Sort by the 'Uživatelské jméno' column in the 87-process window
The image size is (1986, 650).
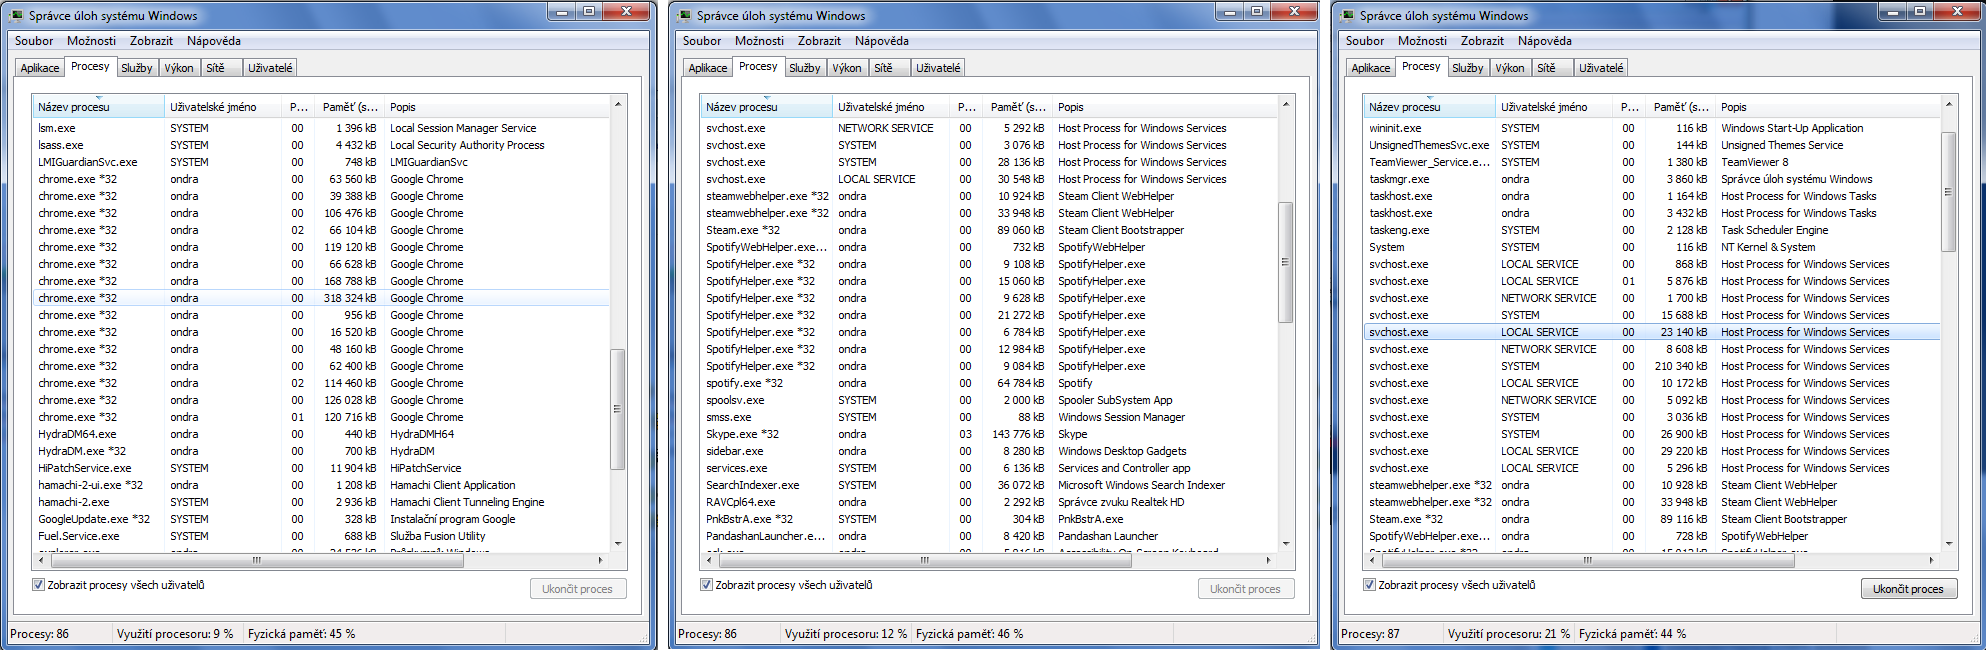click(x=1543, y=107)
